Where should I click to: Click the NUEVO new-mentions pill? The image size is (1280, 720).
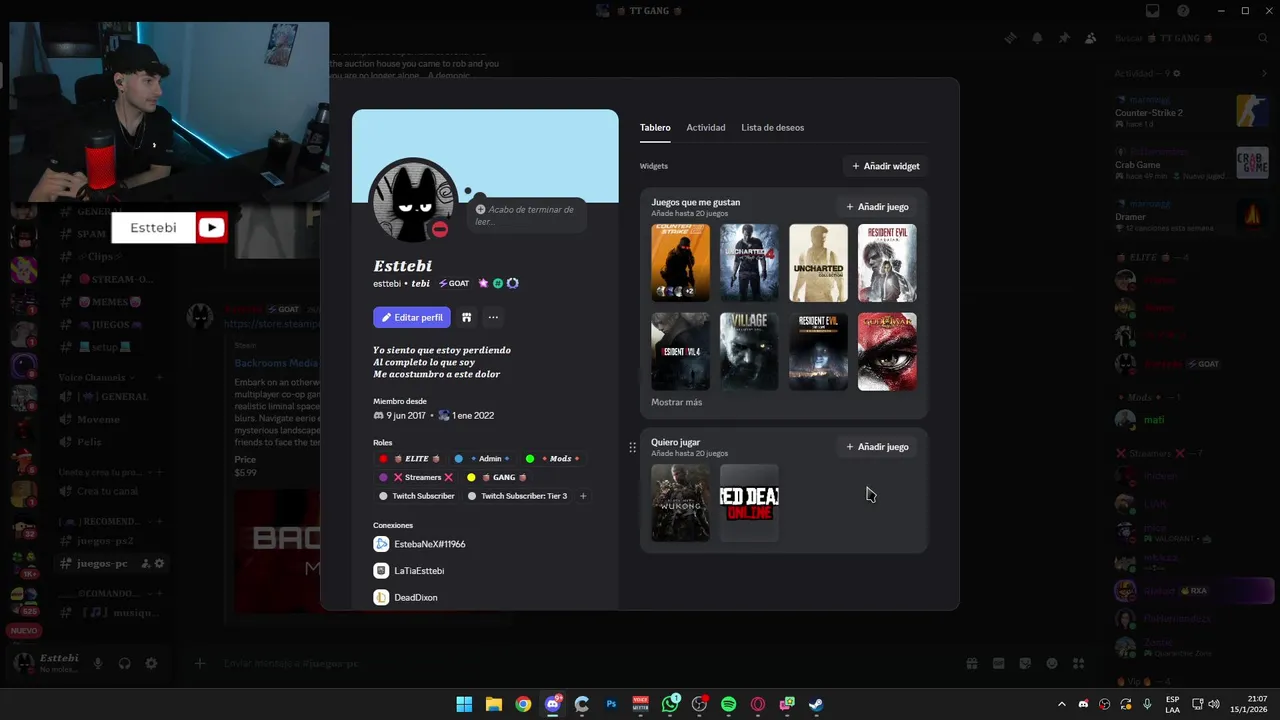pyautogui.click(x=24, y=631)
